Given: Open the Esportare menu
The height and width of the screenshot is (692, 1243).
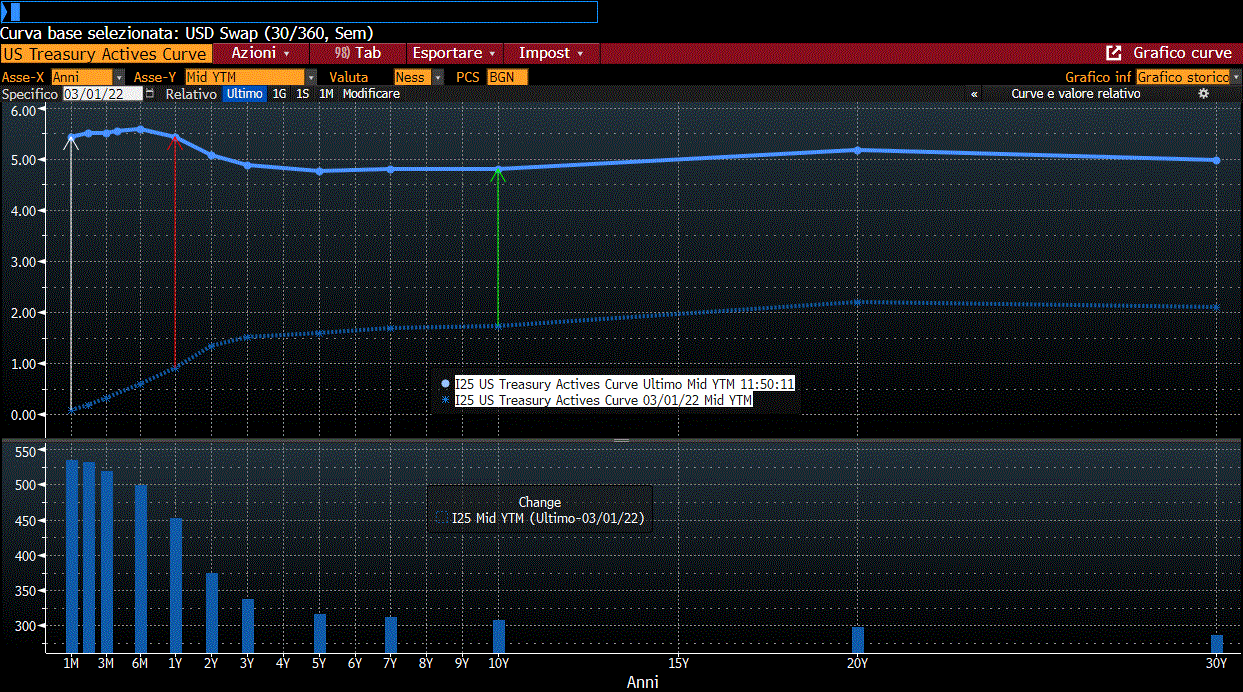Looking at the screenshot, I should [454, 53].
